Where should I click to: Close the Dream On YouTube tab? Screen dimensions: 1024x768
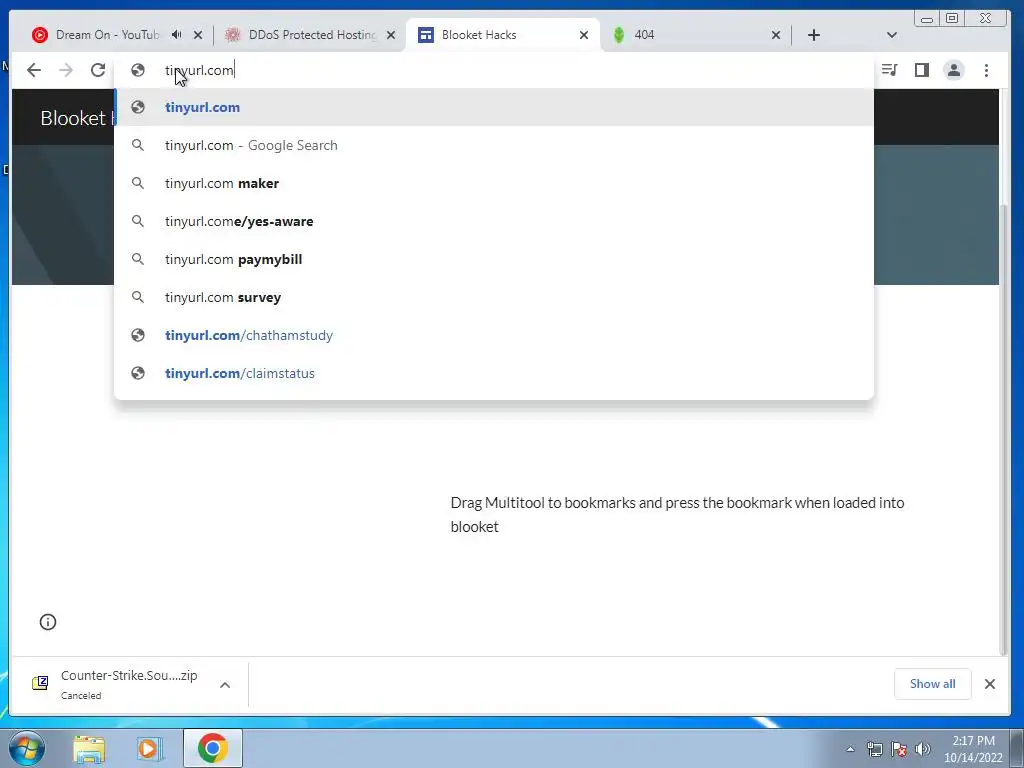click(x=198, y=35)
